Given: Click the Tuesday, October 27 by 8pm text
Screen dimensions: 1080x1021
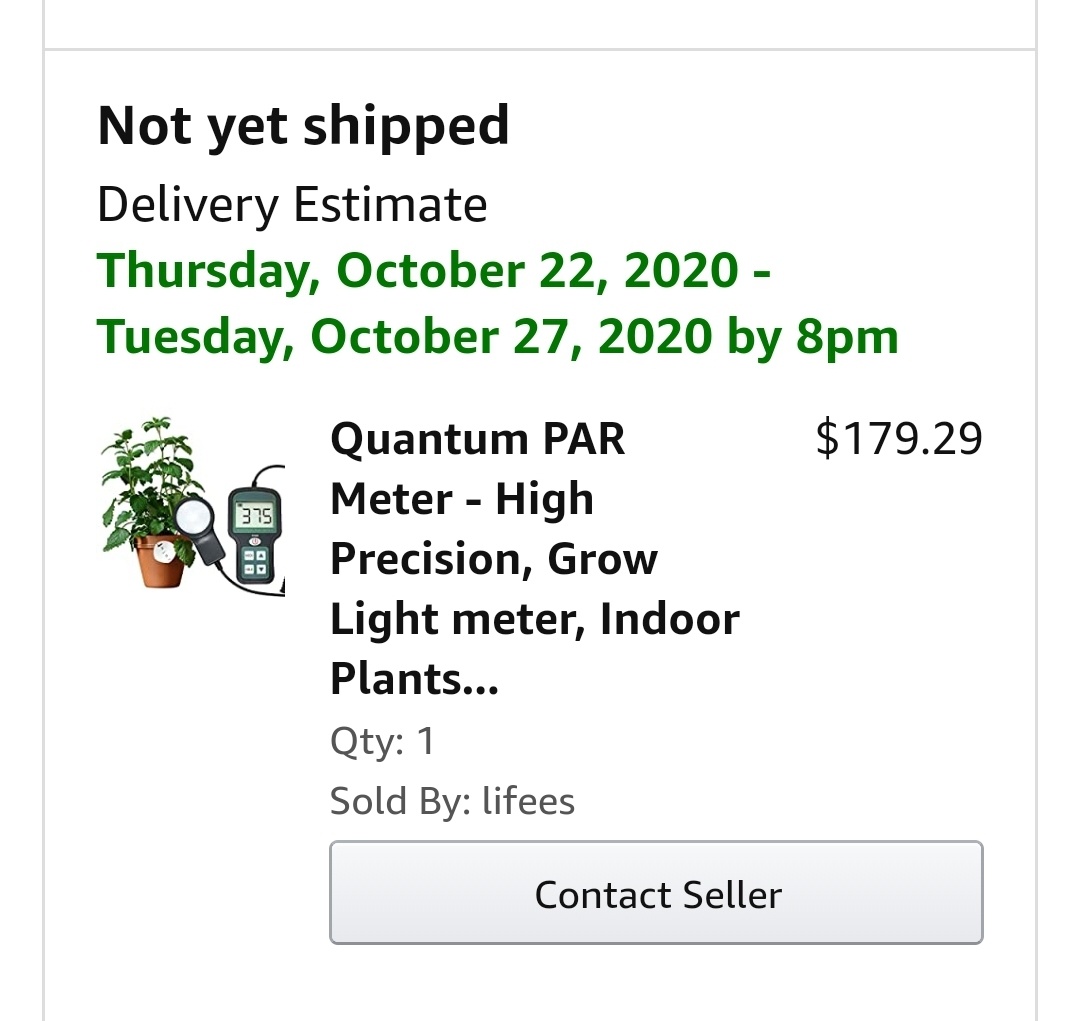Looking at the screenshot, I should point(497,337).
